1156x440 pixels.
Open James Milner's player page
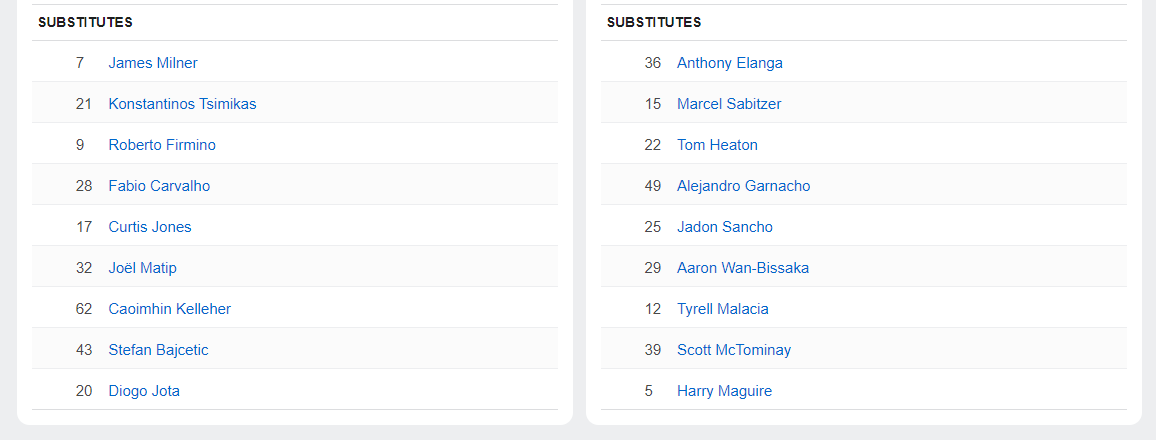pos(153,63)
